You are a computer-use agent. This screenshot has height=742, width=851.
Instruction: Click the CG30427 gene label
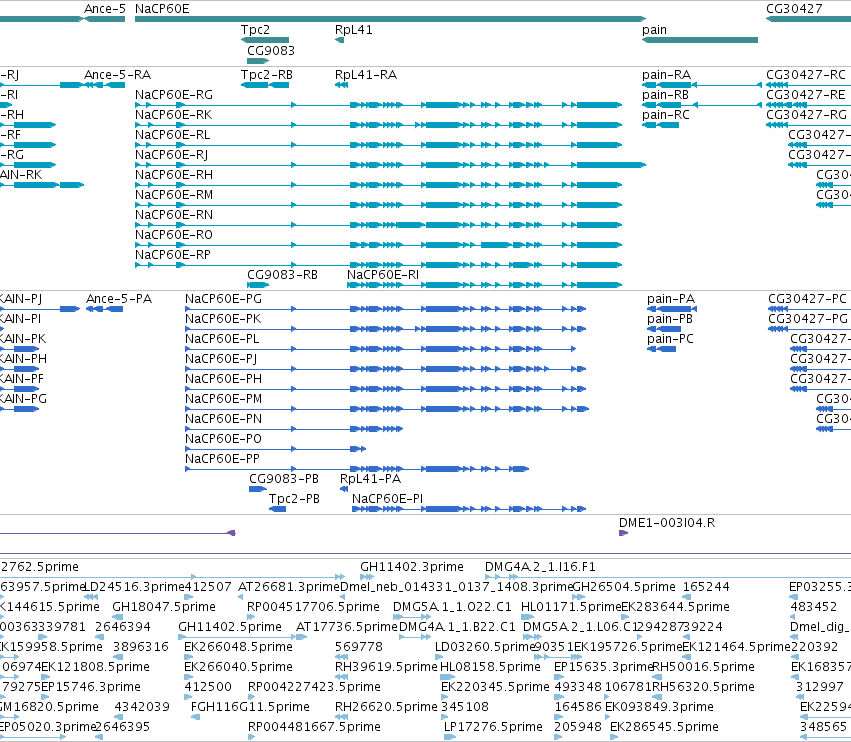794,9
